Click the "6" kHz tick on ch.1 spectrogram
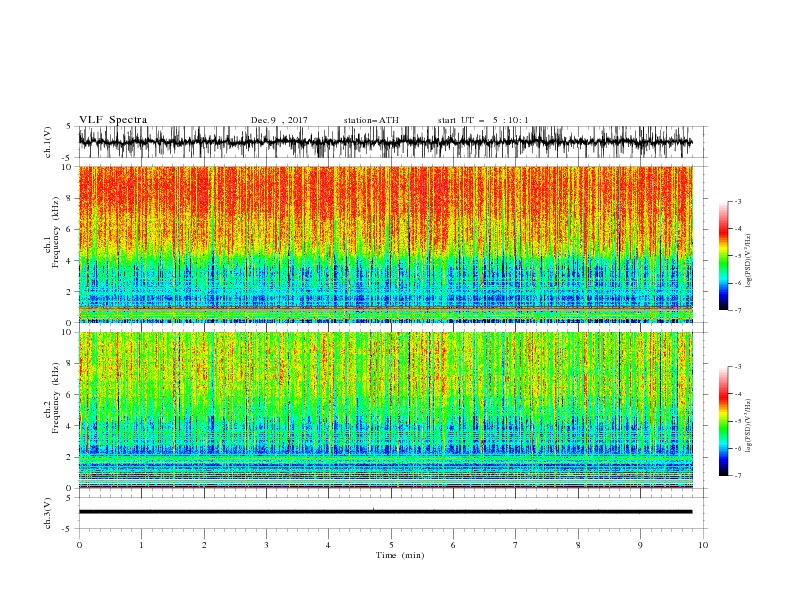This screenshot has width=792, height=612. [x=69, y=229]
